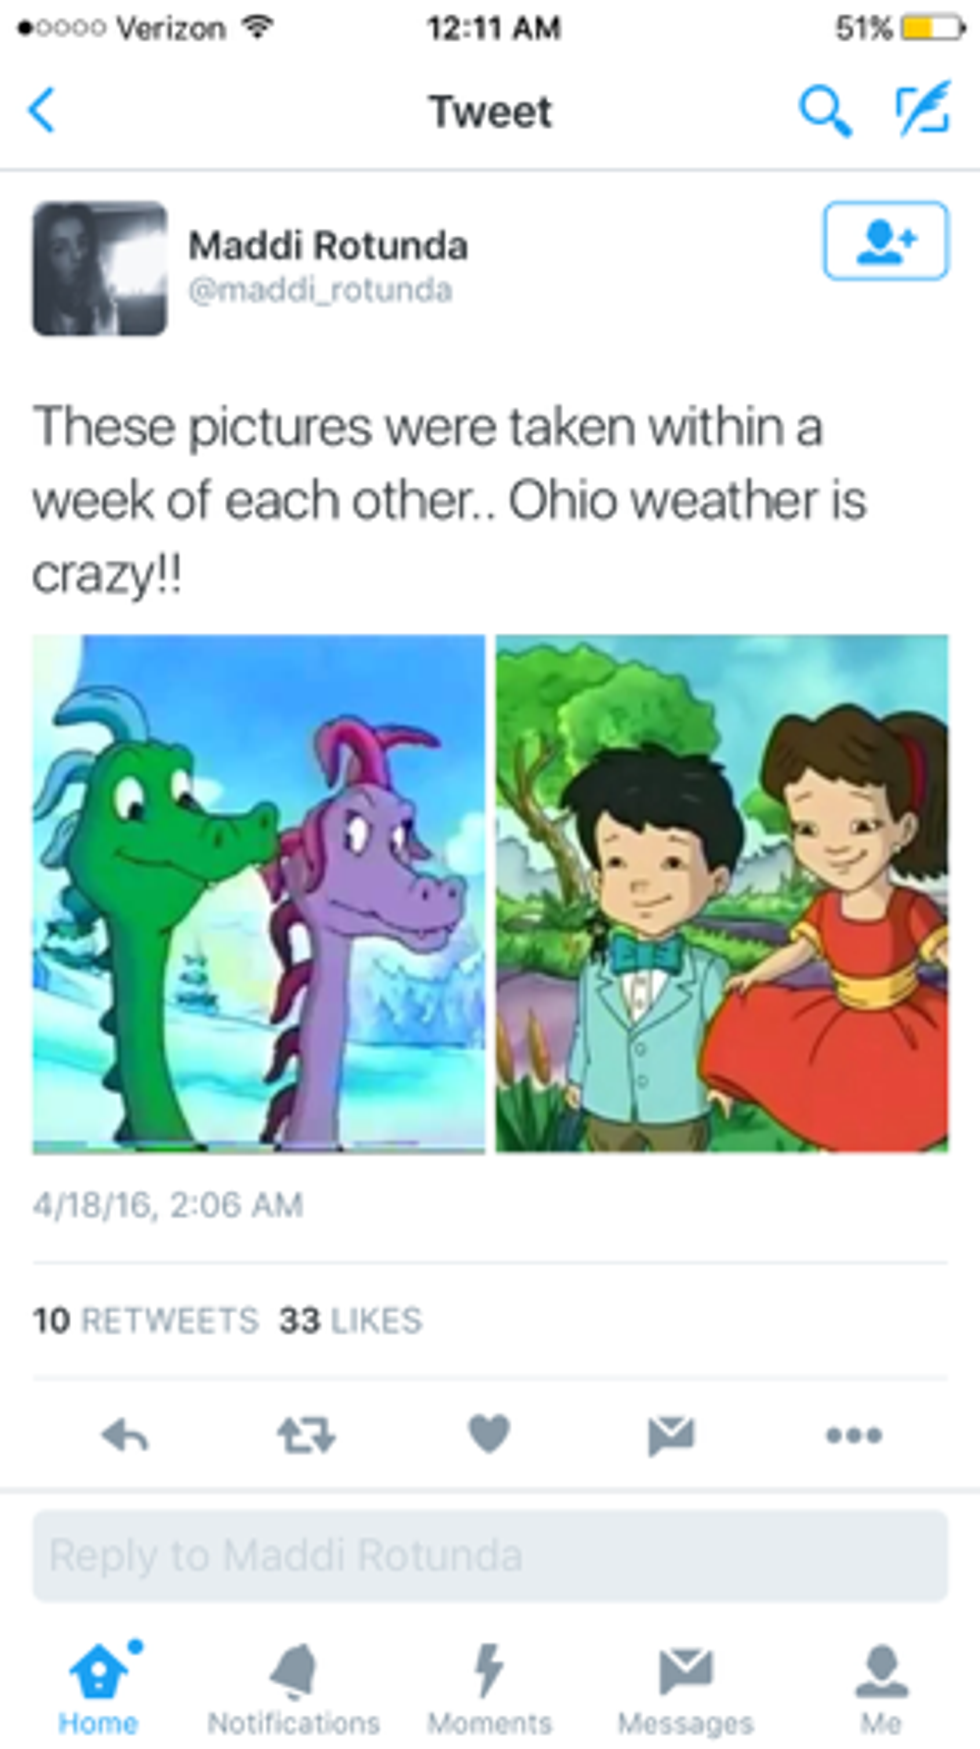
Task: Send tweet via direct message envelope icon
Action: (671, 1435)
